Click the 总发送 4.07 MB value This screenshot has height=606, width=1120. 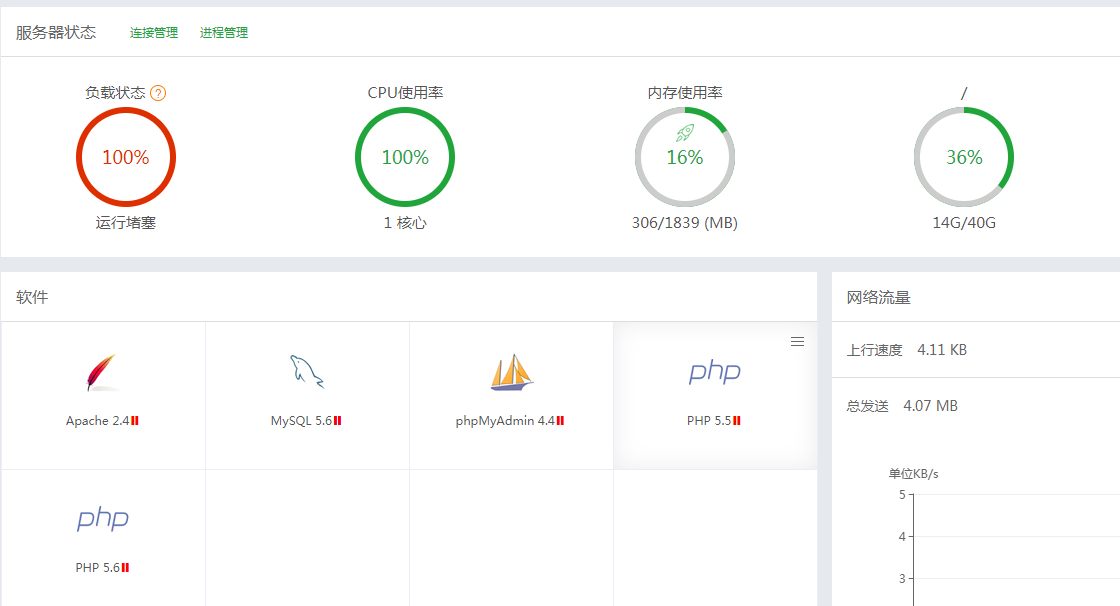pyautogui.click(x=930, y=406)
